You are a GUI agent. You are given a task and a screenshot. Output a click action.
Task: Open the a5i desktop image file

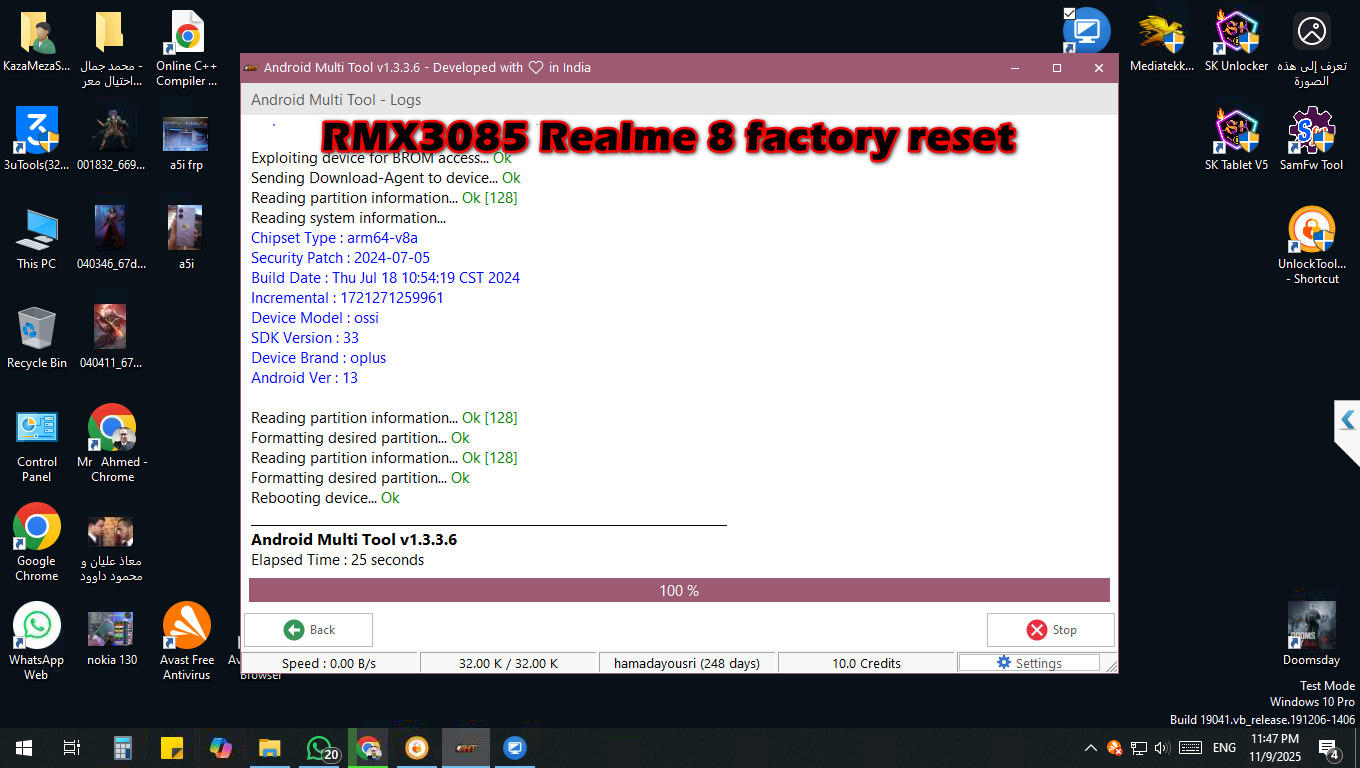coord(186,239)
